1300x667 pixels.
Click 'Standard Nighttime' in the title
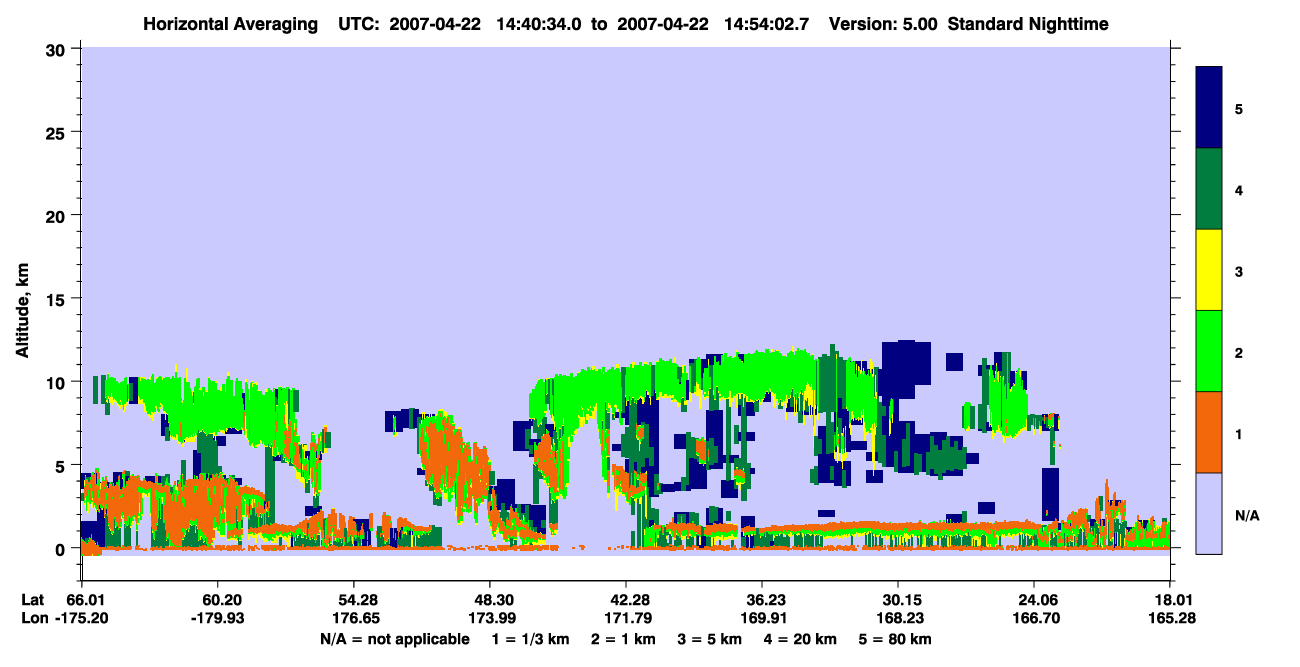[1027, 24]
